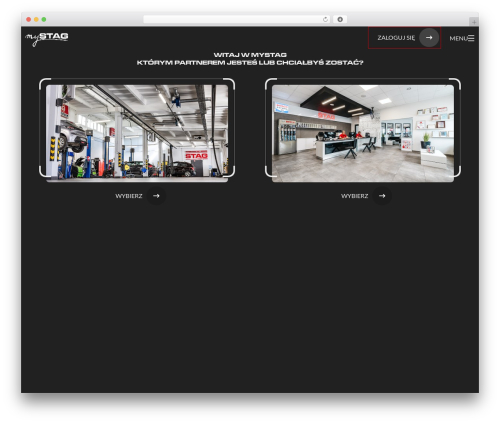Screen dimensions: 500x423
Task: Click the round icon right of address bar
Action: pos(340,19)
